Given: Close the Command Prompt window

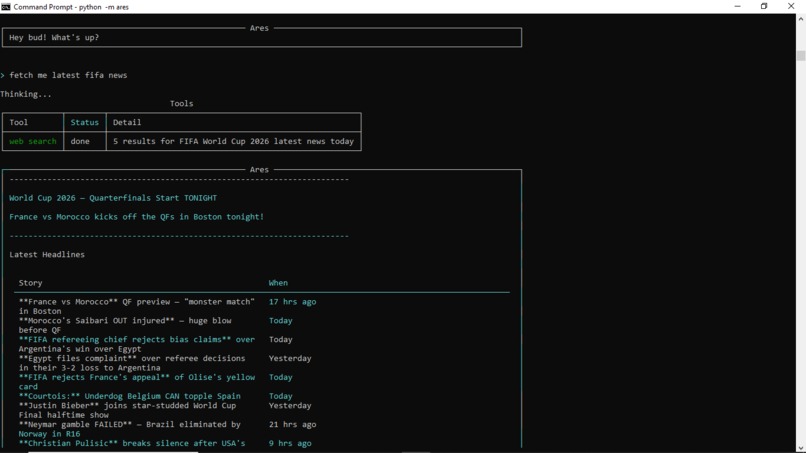Looking at the screenshot, I should [791, 6].
